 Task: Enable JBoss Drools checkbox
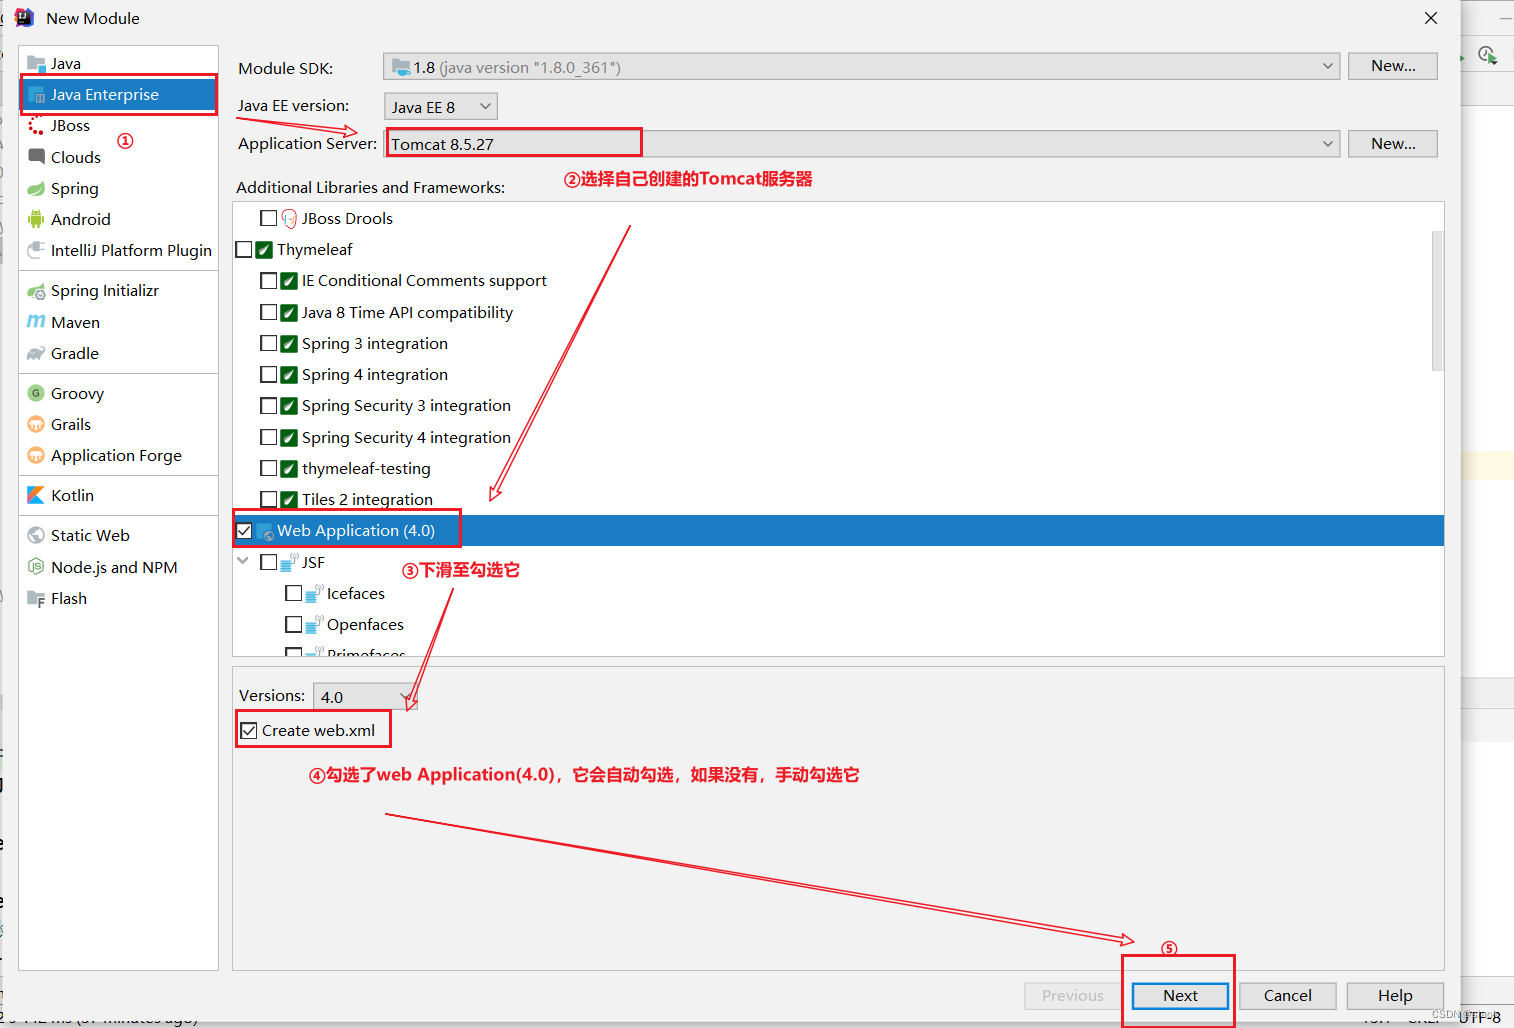(x=268, y=218)
